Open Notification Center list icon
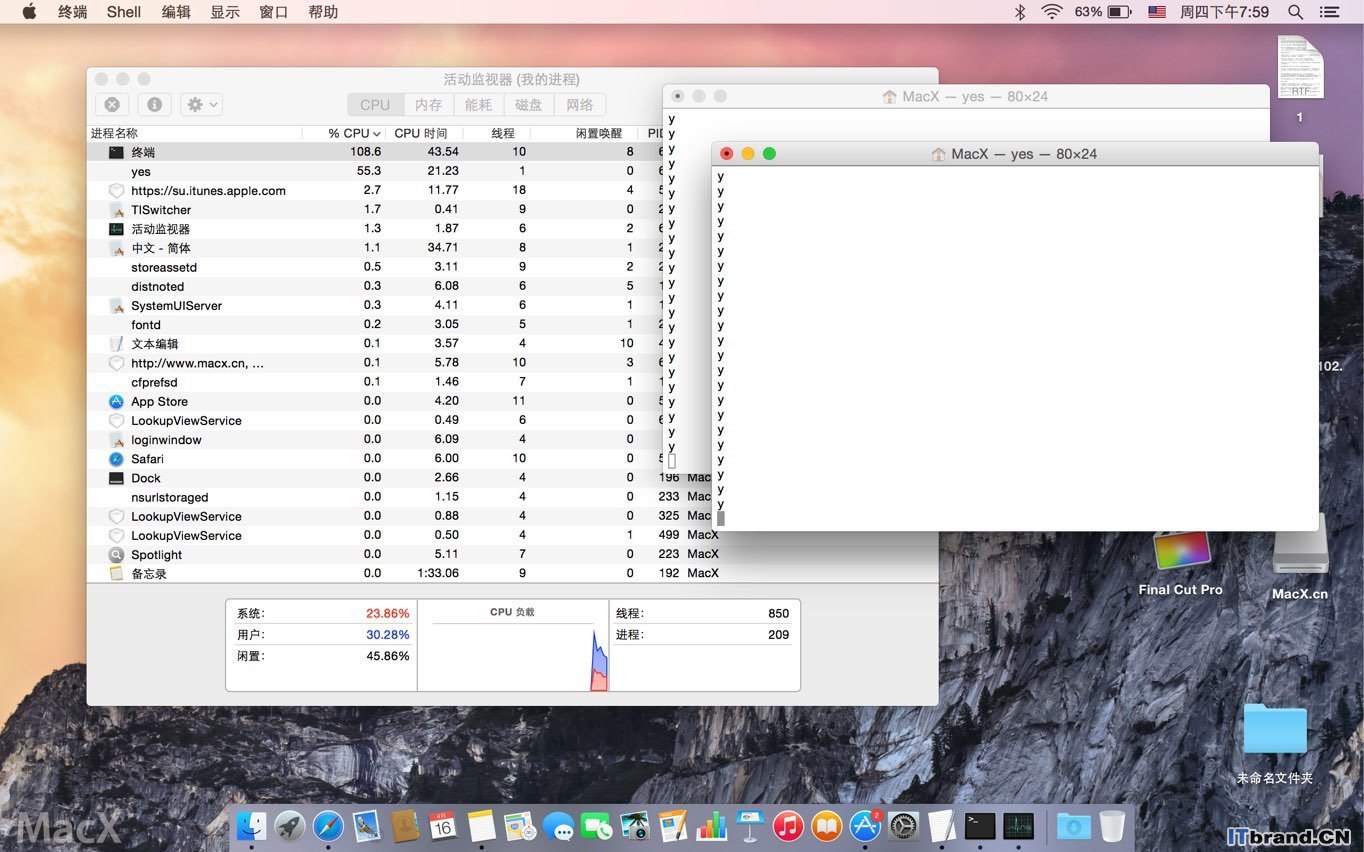This screenshot has height=852, width=1364. (x=1329, y=12)
